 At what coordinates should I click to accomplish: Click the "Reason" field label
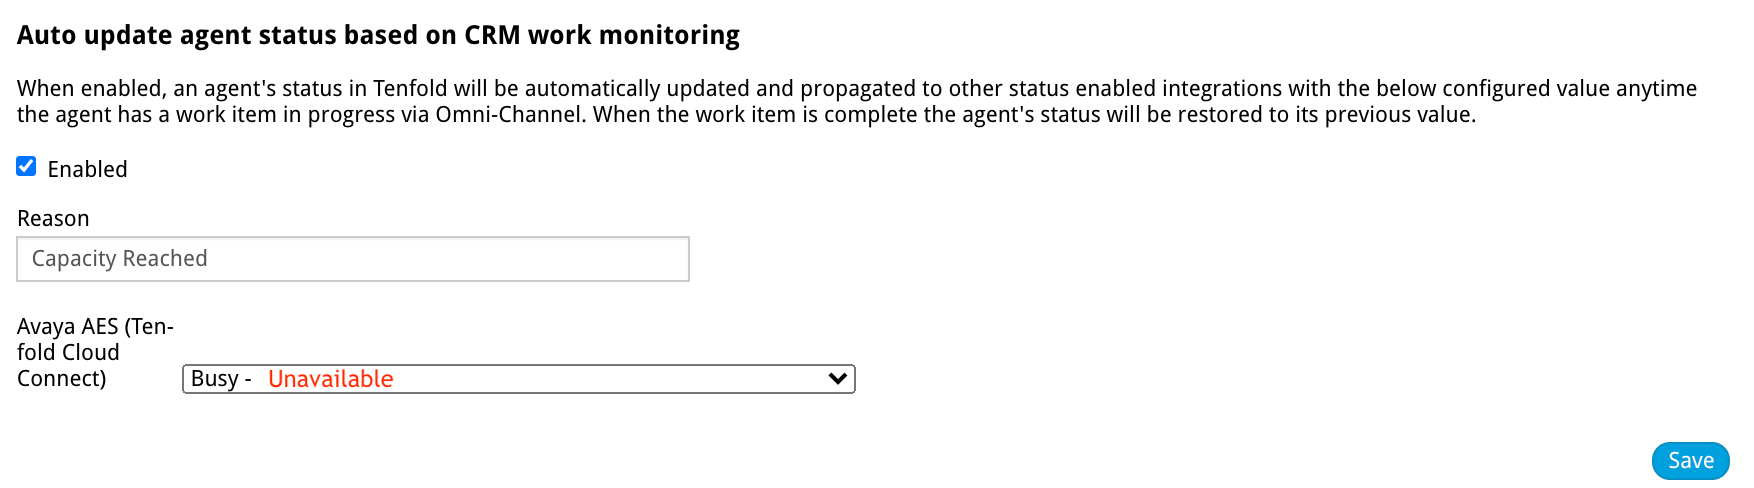coord(53,218)
